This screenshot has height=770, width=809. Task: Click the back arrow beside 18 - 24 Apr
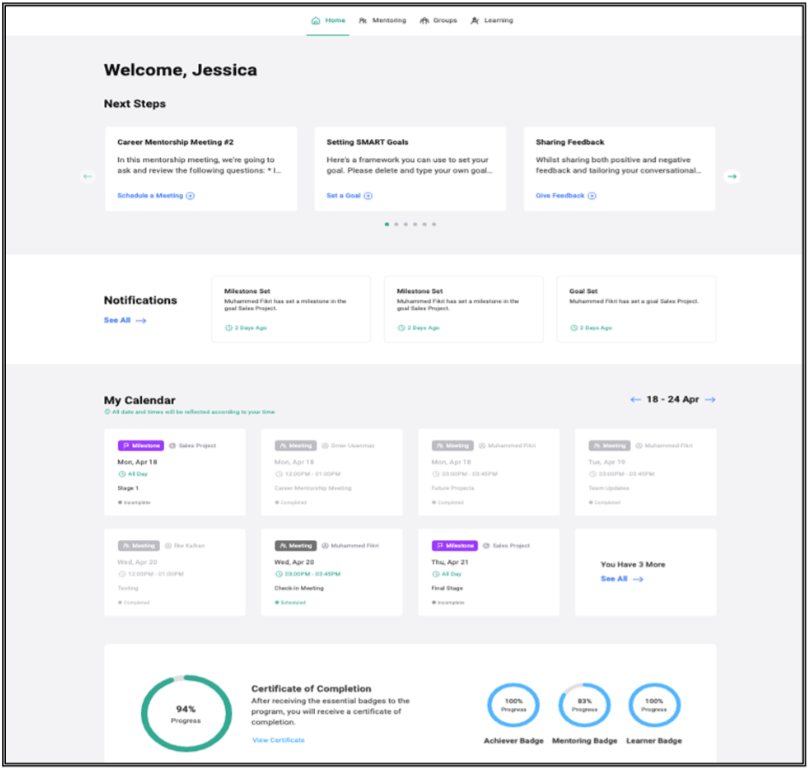[x=635, y=398]
